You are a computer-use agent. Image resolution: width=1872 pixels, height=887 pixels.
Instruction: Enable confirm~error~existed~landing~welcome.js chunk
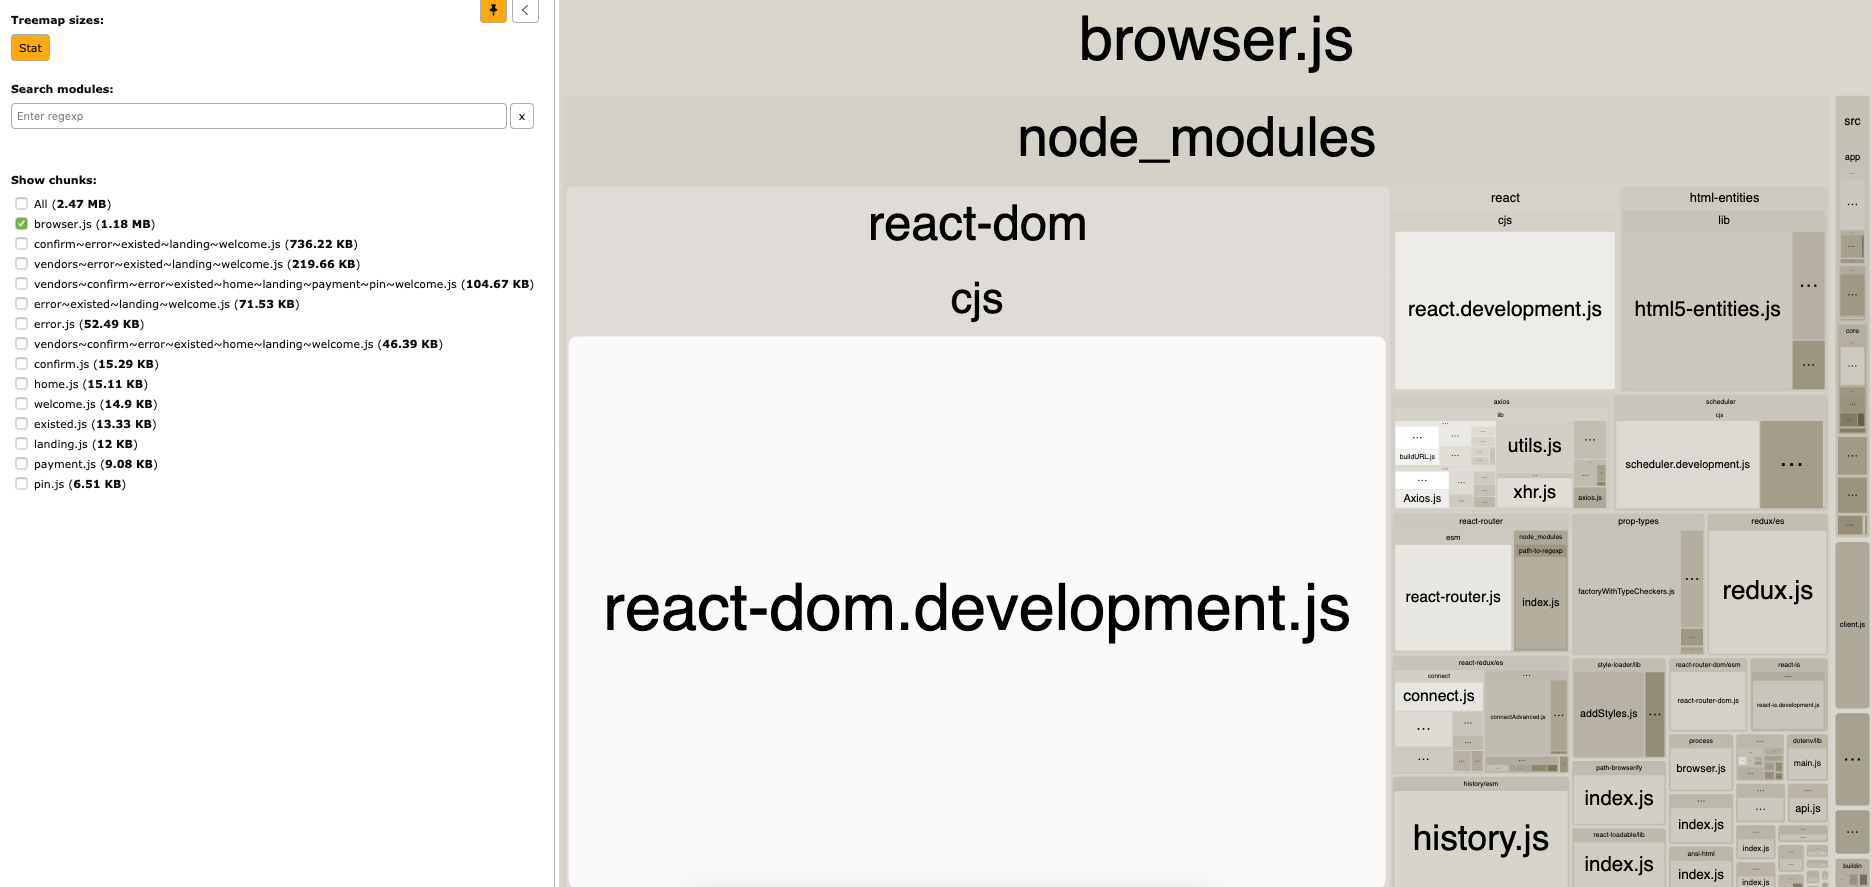coord(21,244)
